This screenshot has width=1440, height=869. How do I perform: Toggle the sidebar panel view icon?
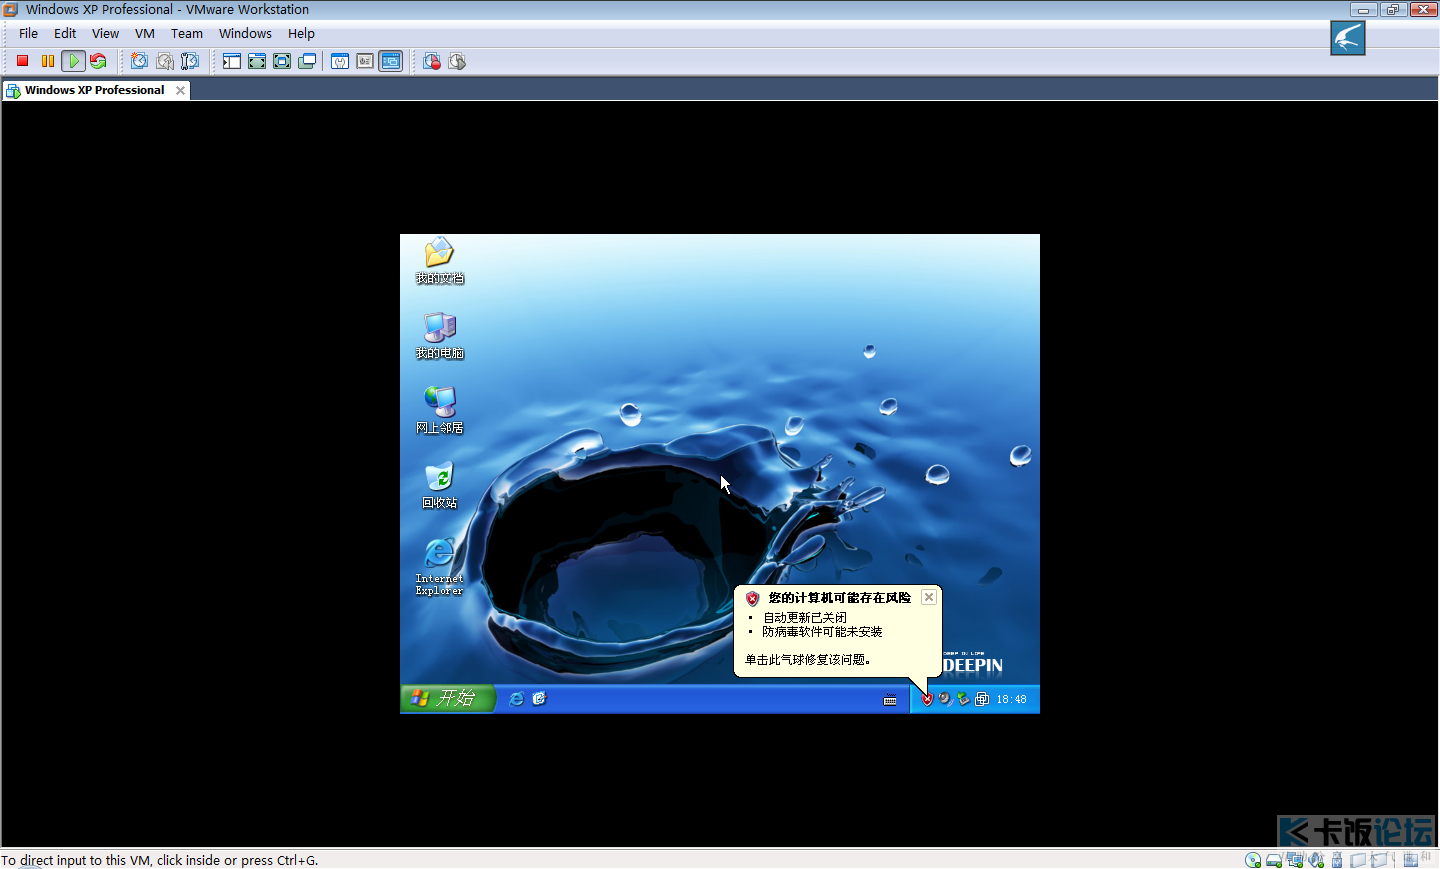[x=232, y=61]
